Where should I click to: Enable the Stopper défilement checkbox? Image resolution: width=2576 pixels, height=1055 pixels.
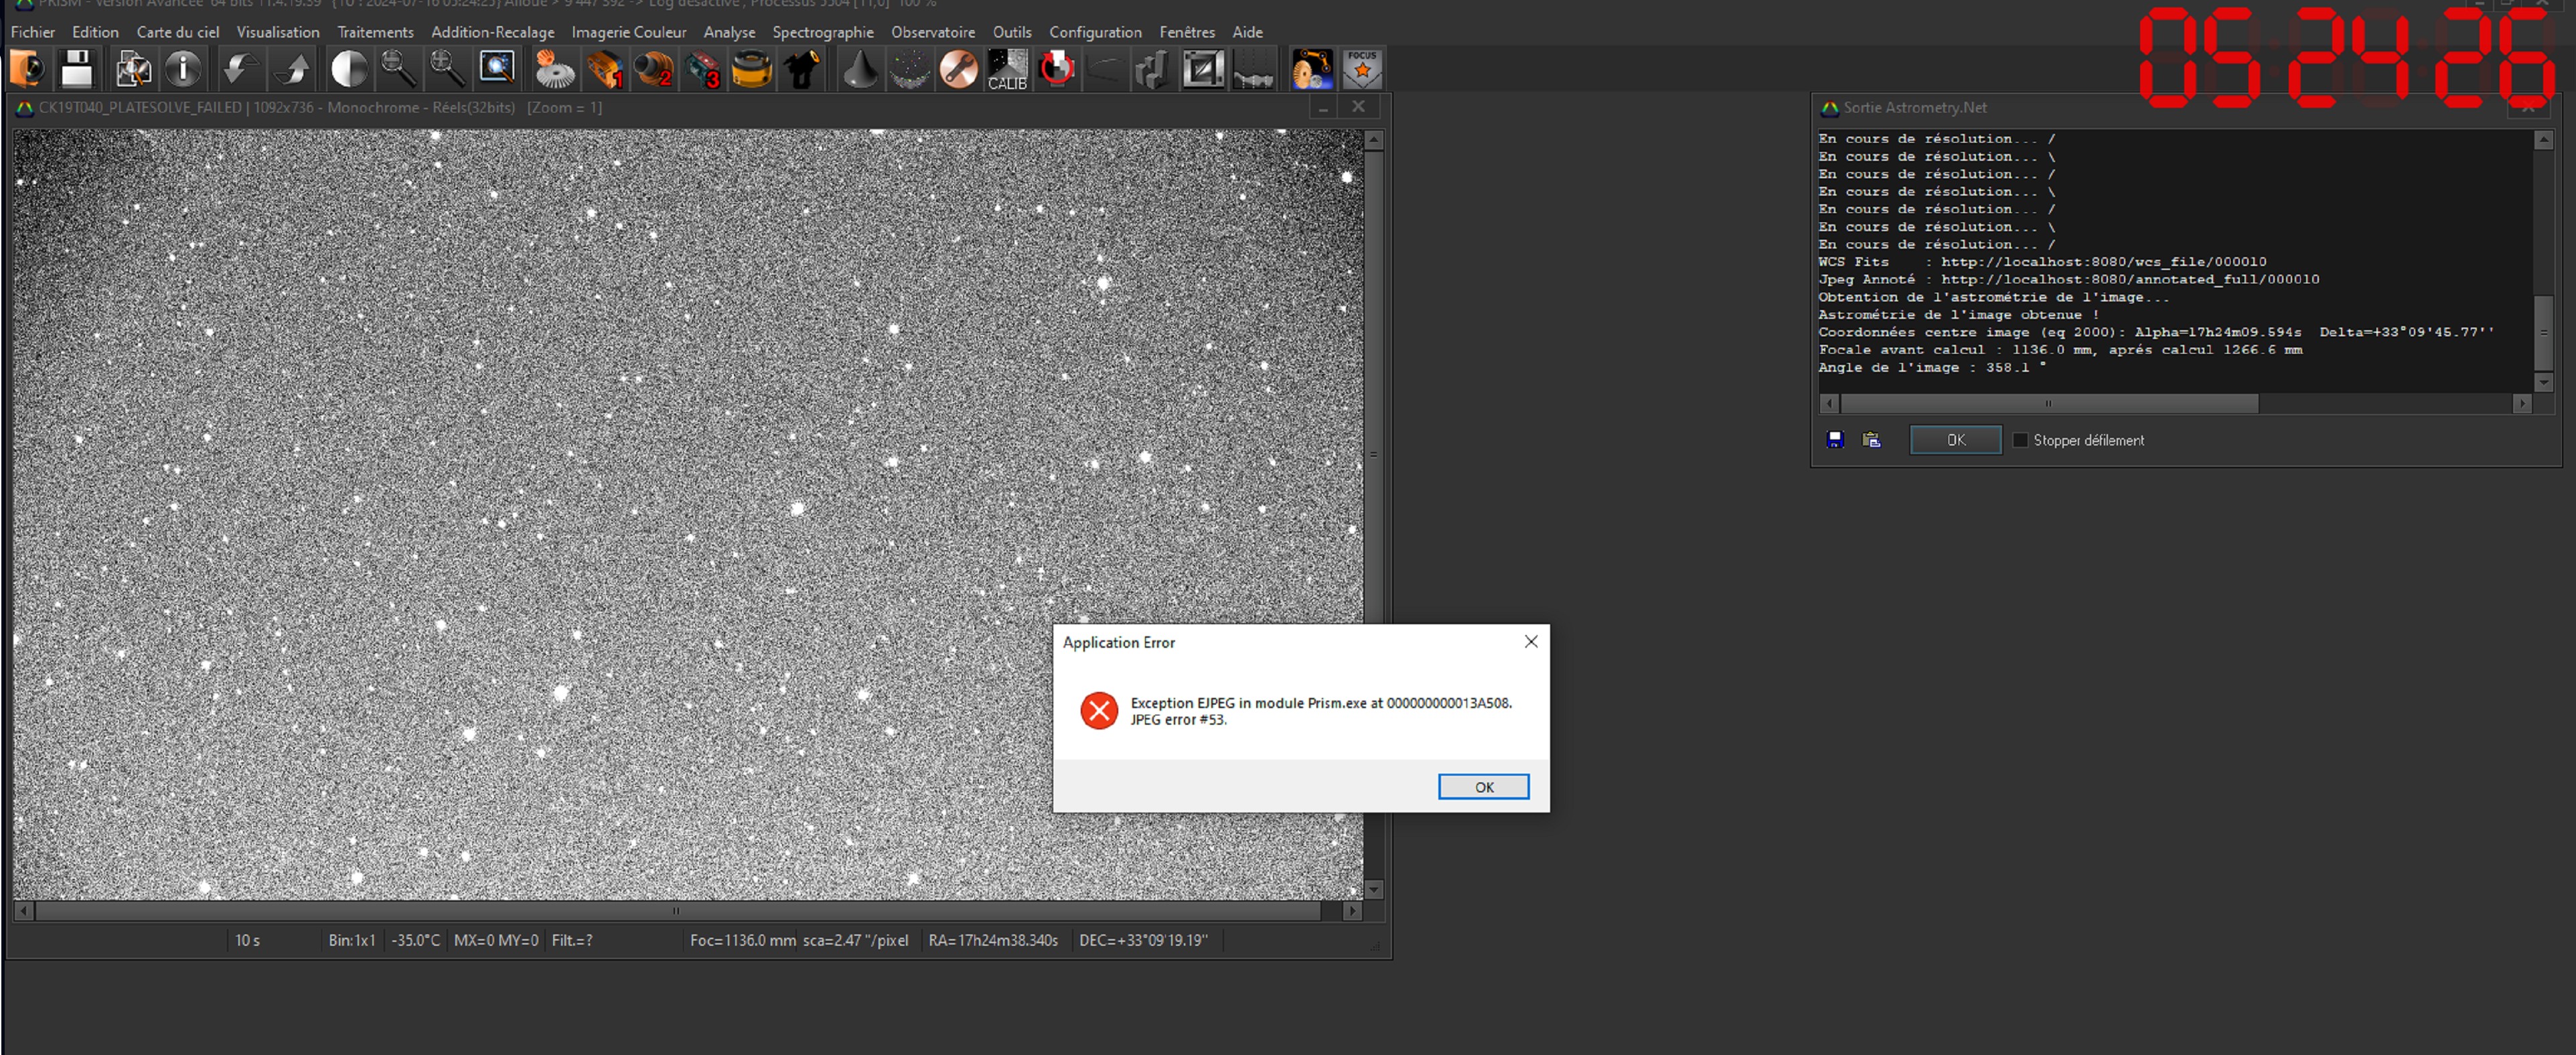point(2020,440)
